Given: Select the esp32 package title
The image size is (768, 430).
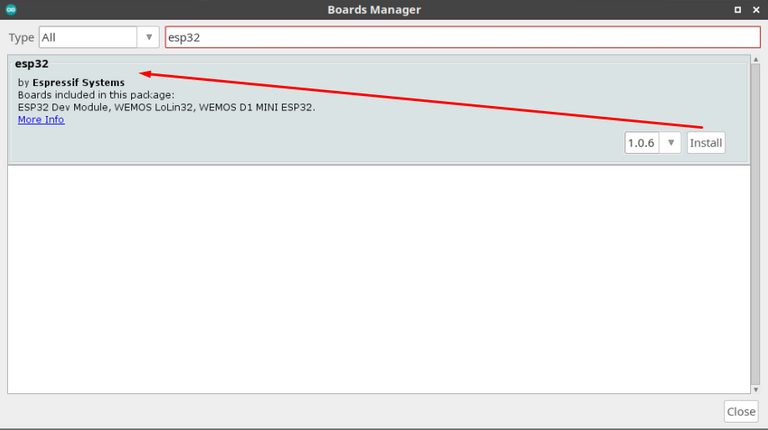Looking at the screenshot, I should click(32, 64).
